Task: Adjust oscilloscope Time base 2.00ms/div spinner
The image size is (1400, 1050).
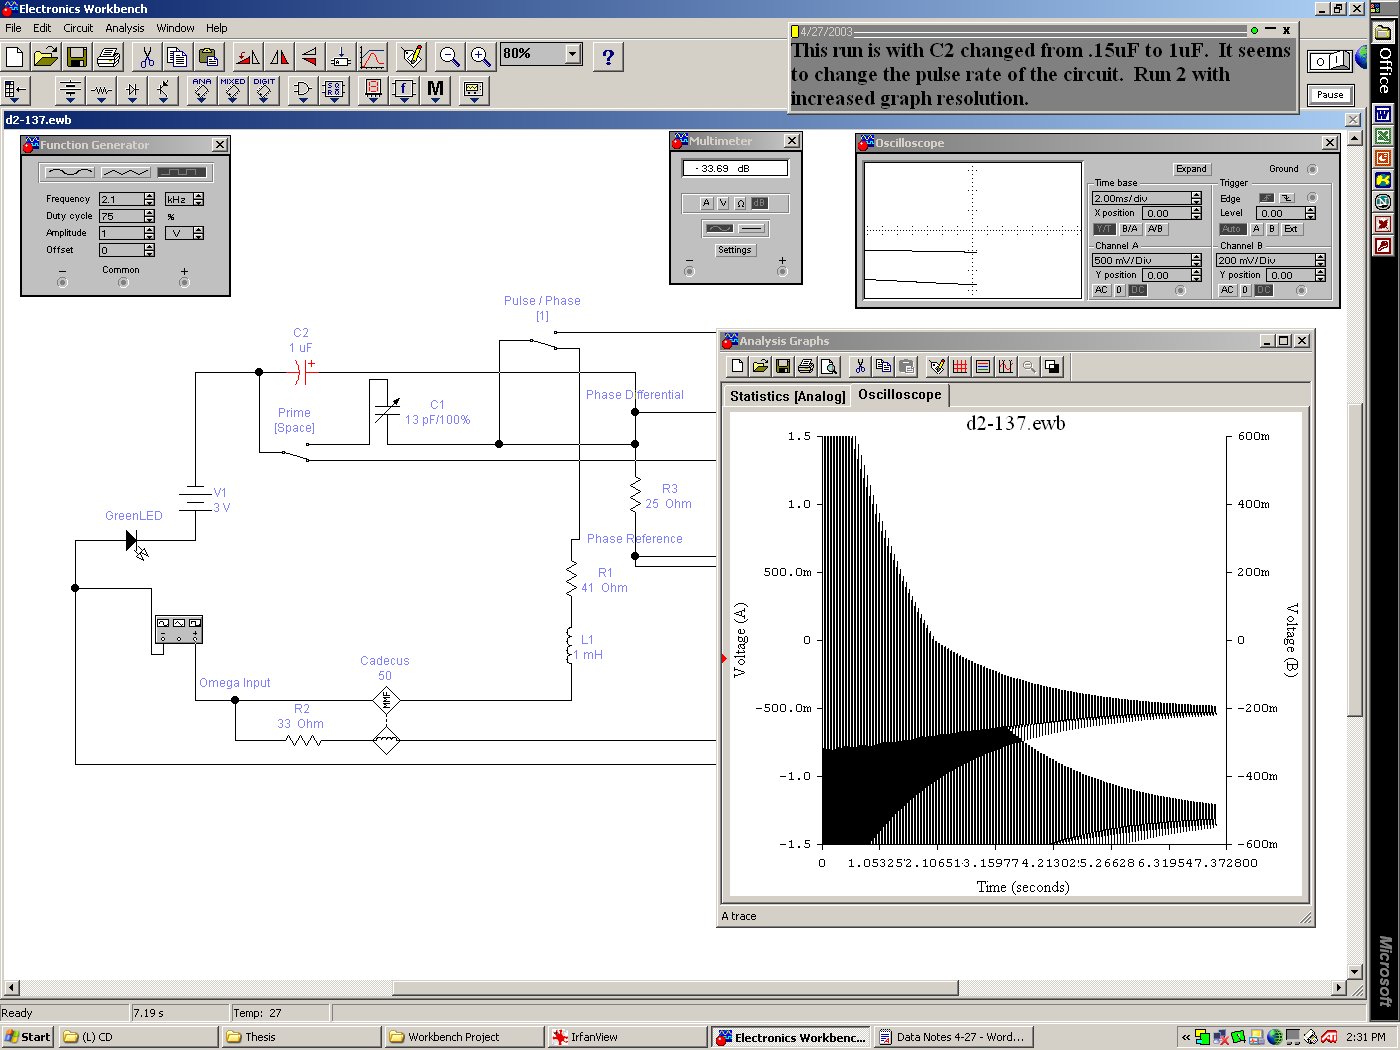Action: [1196, 198]
